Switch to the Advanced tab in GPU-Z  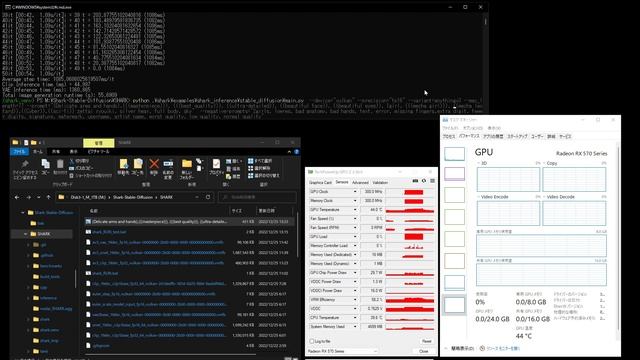pyautogui.click(x=360, y=182)
